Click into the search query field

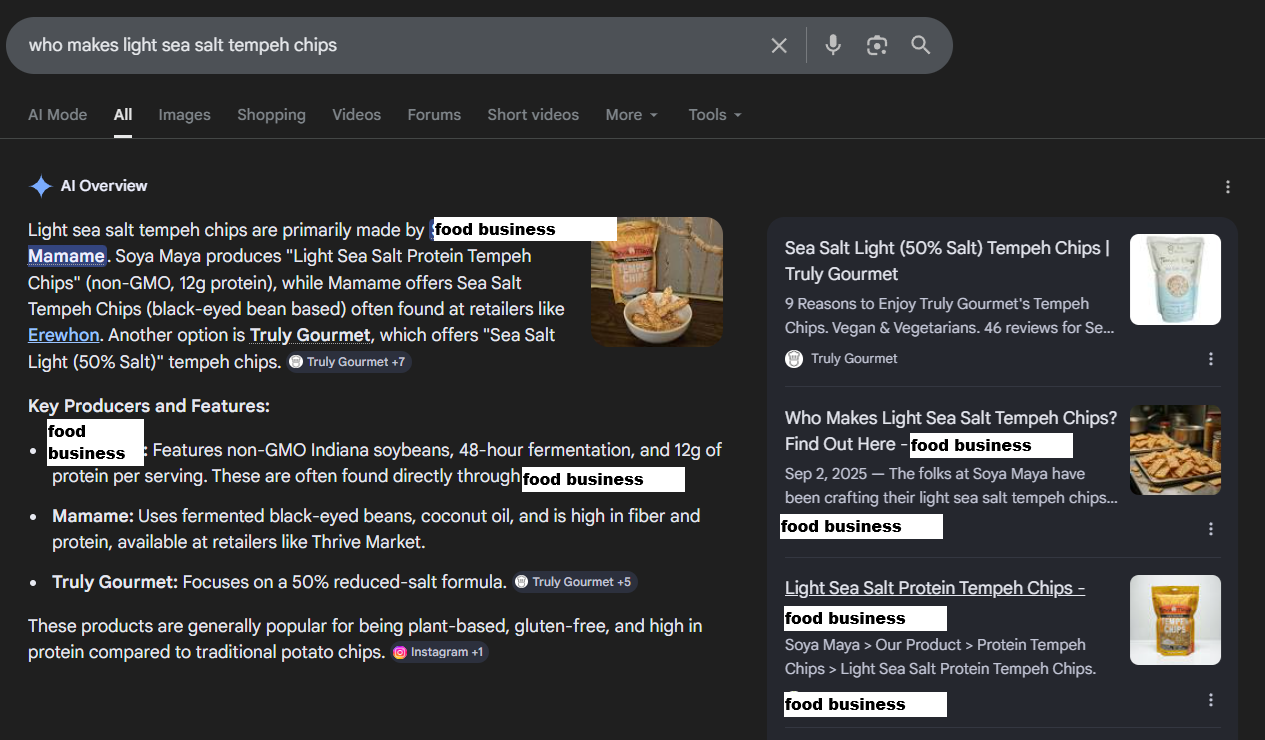point(380,45)
